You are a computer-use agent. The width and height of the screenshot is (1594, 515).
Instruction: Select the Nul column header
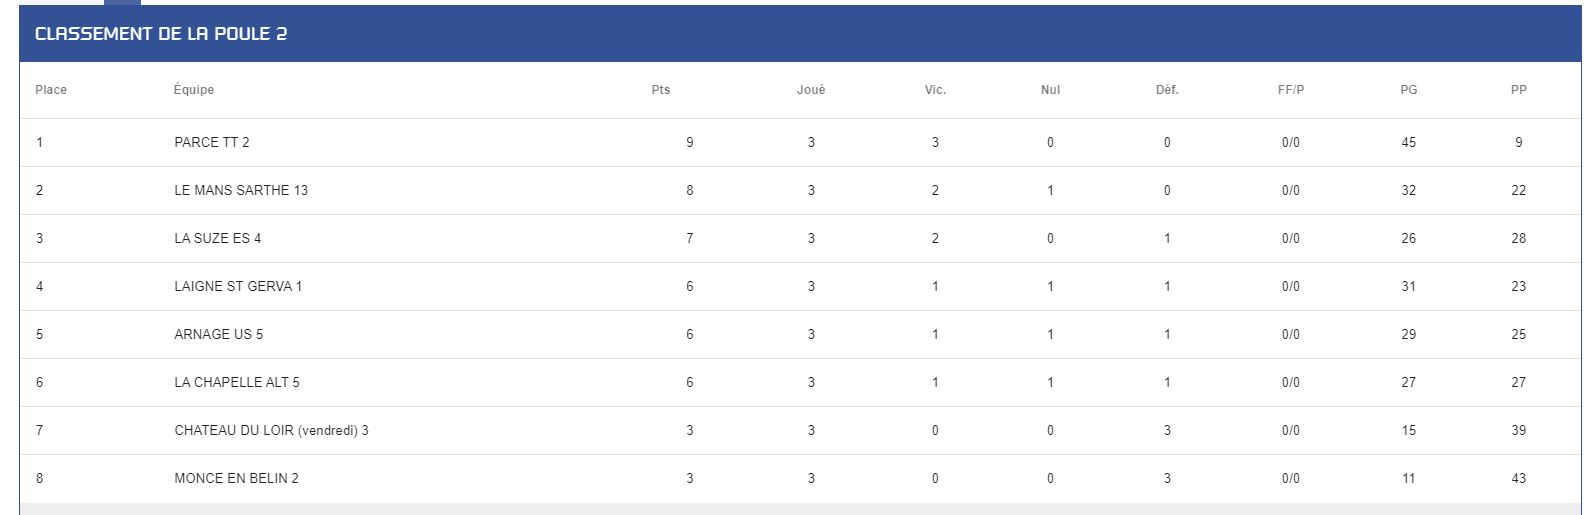click(x=1050, y=90)
